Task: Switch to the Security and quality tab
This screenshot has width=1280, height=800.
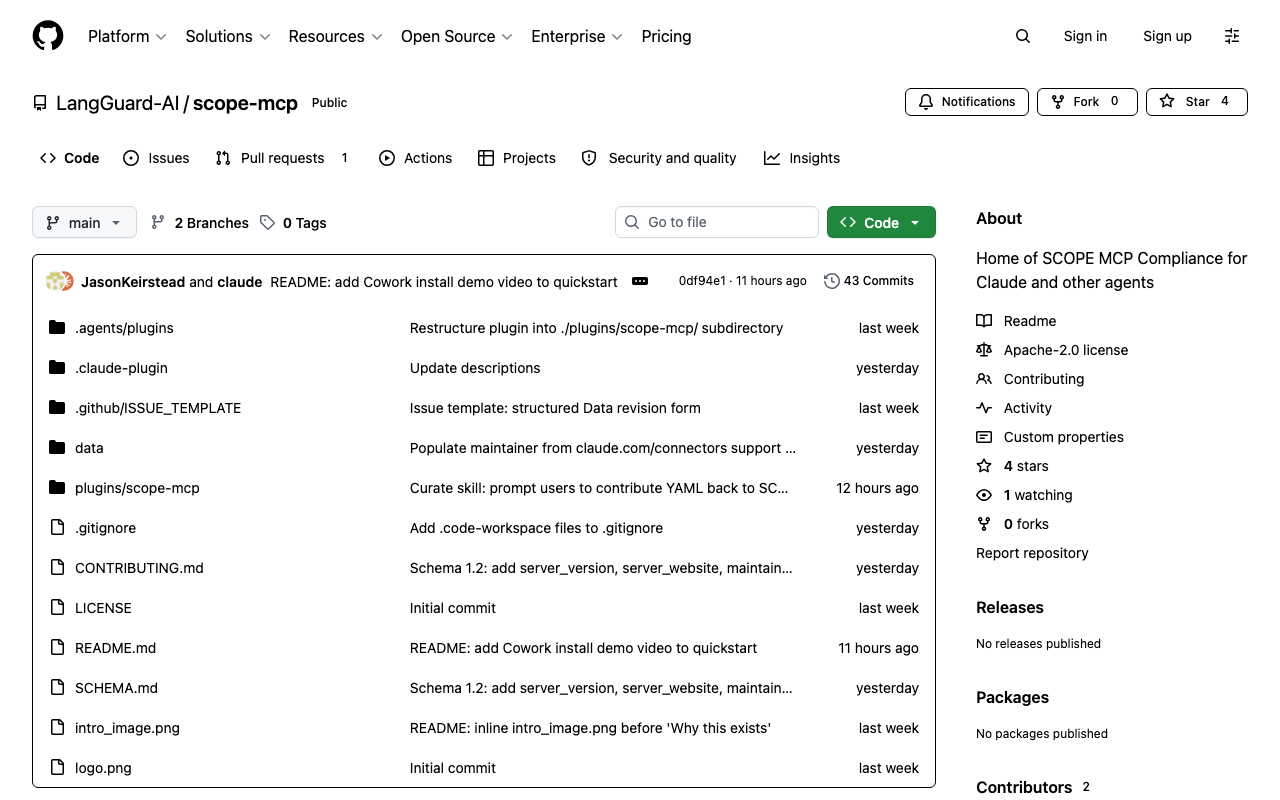Action: coord(659,158)
